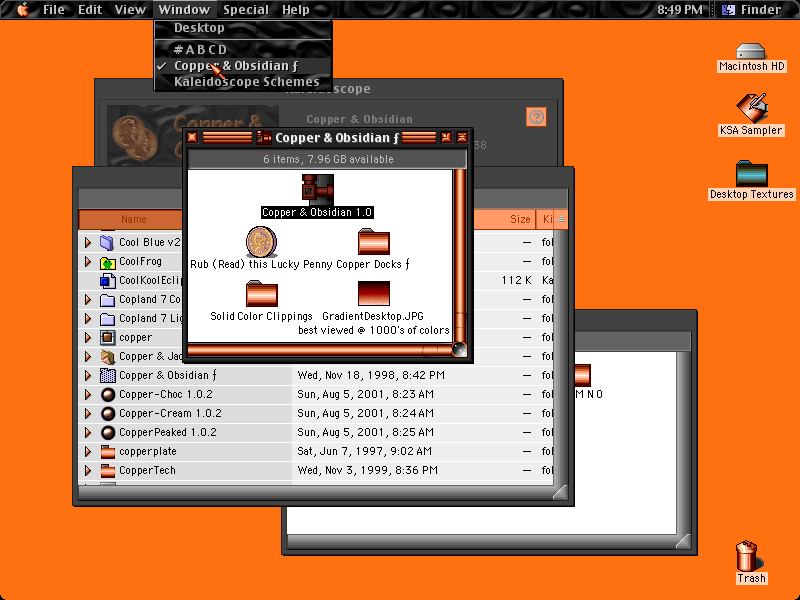800x600 pixels.
Task: Click the CoolKoolEclipse file icon in list
Action: click(107, 281)
